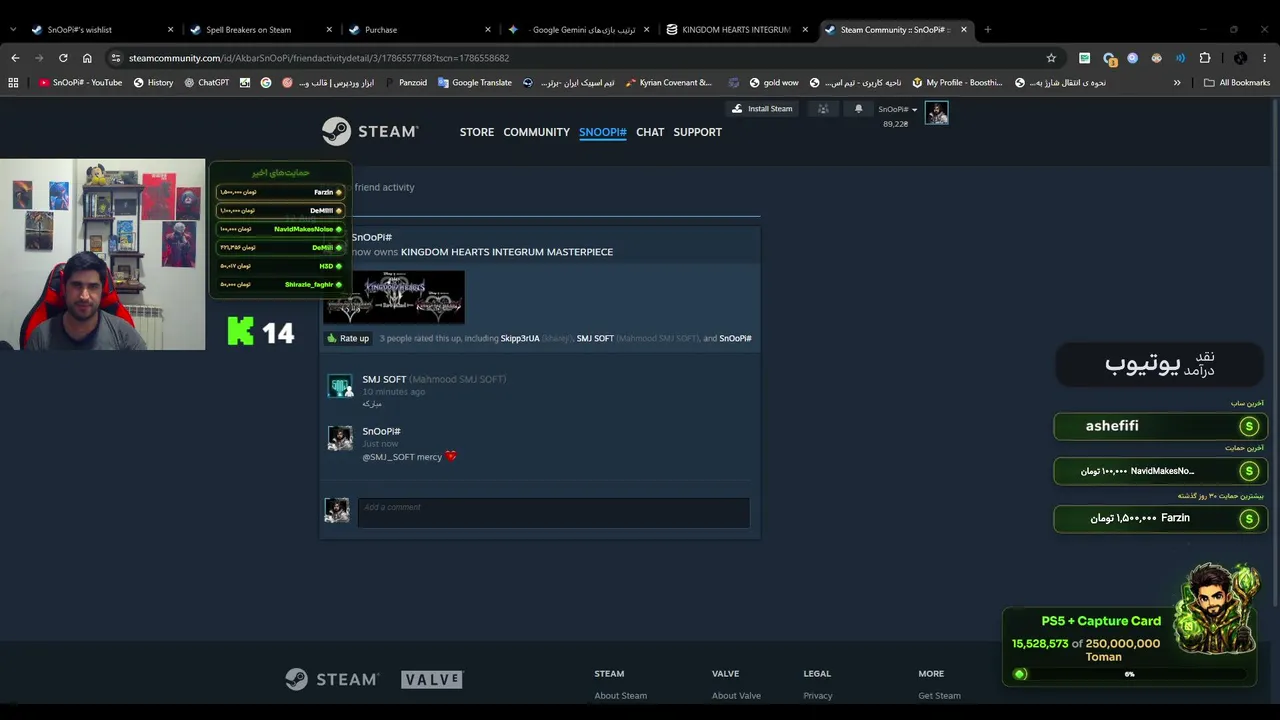Open the About Valve footer link
The height and width of the screenshot is (720, 1280).
[736, 696]
